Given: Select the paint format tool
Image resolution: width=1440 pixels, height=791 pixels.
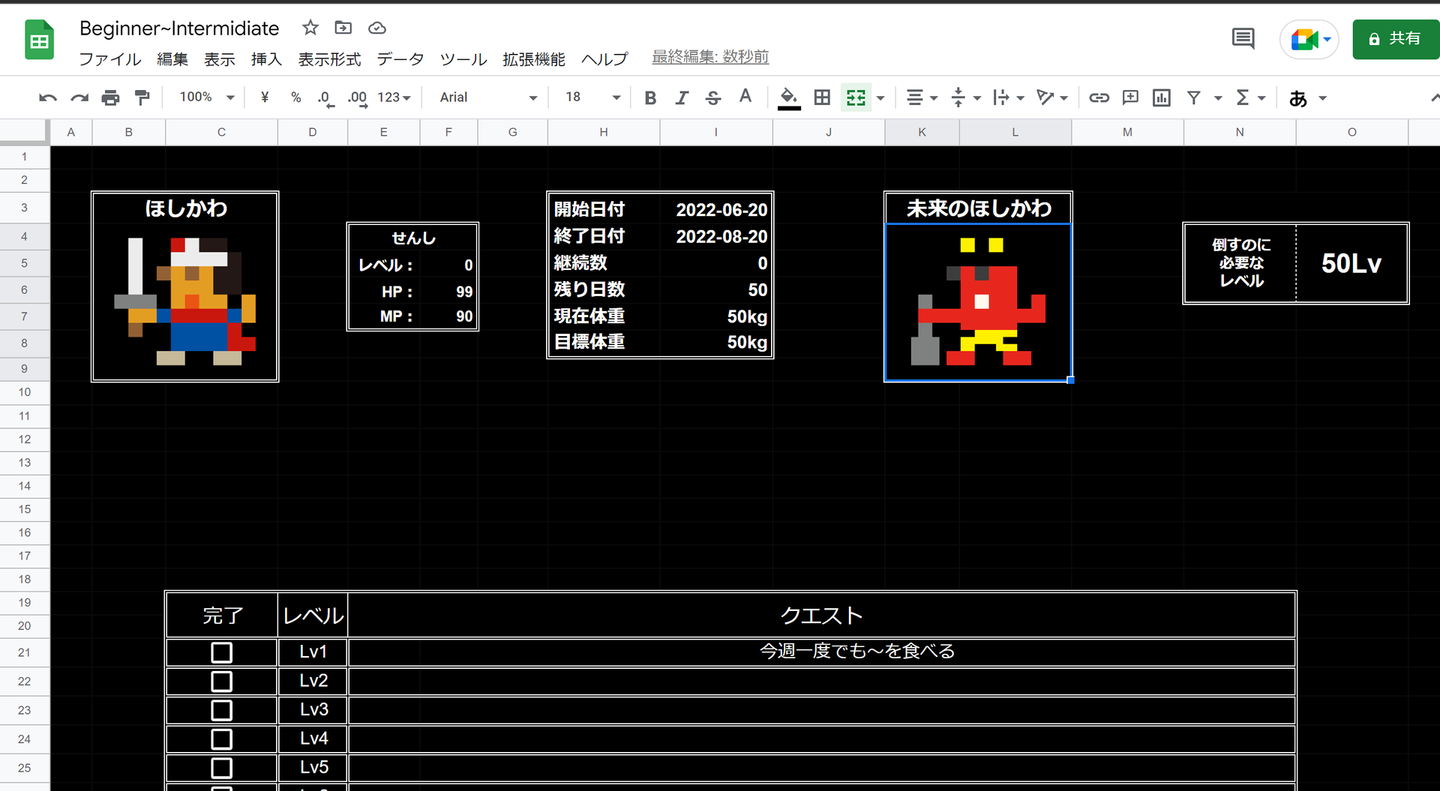Looking at the screenshot, I should click(142, 97).
